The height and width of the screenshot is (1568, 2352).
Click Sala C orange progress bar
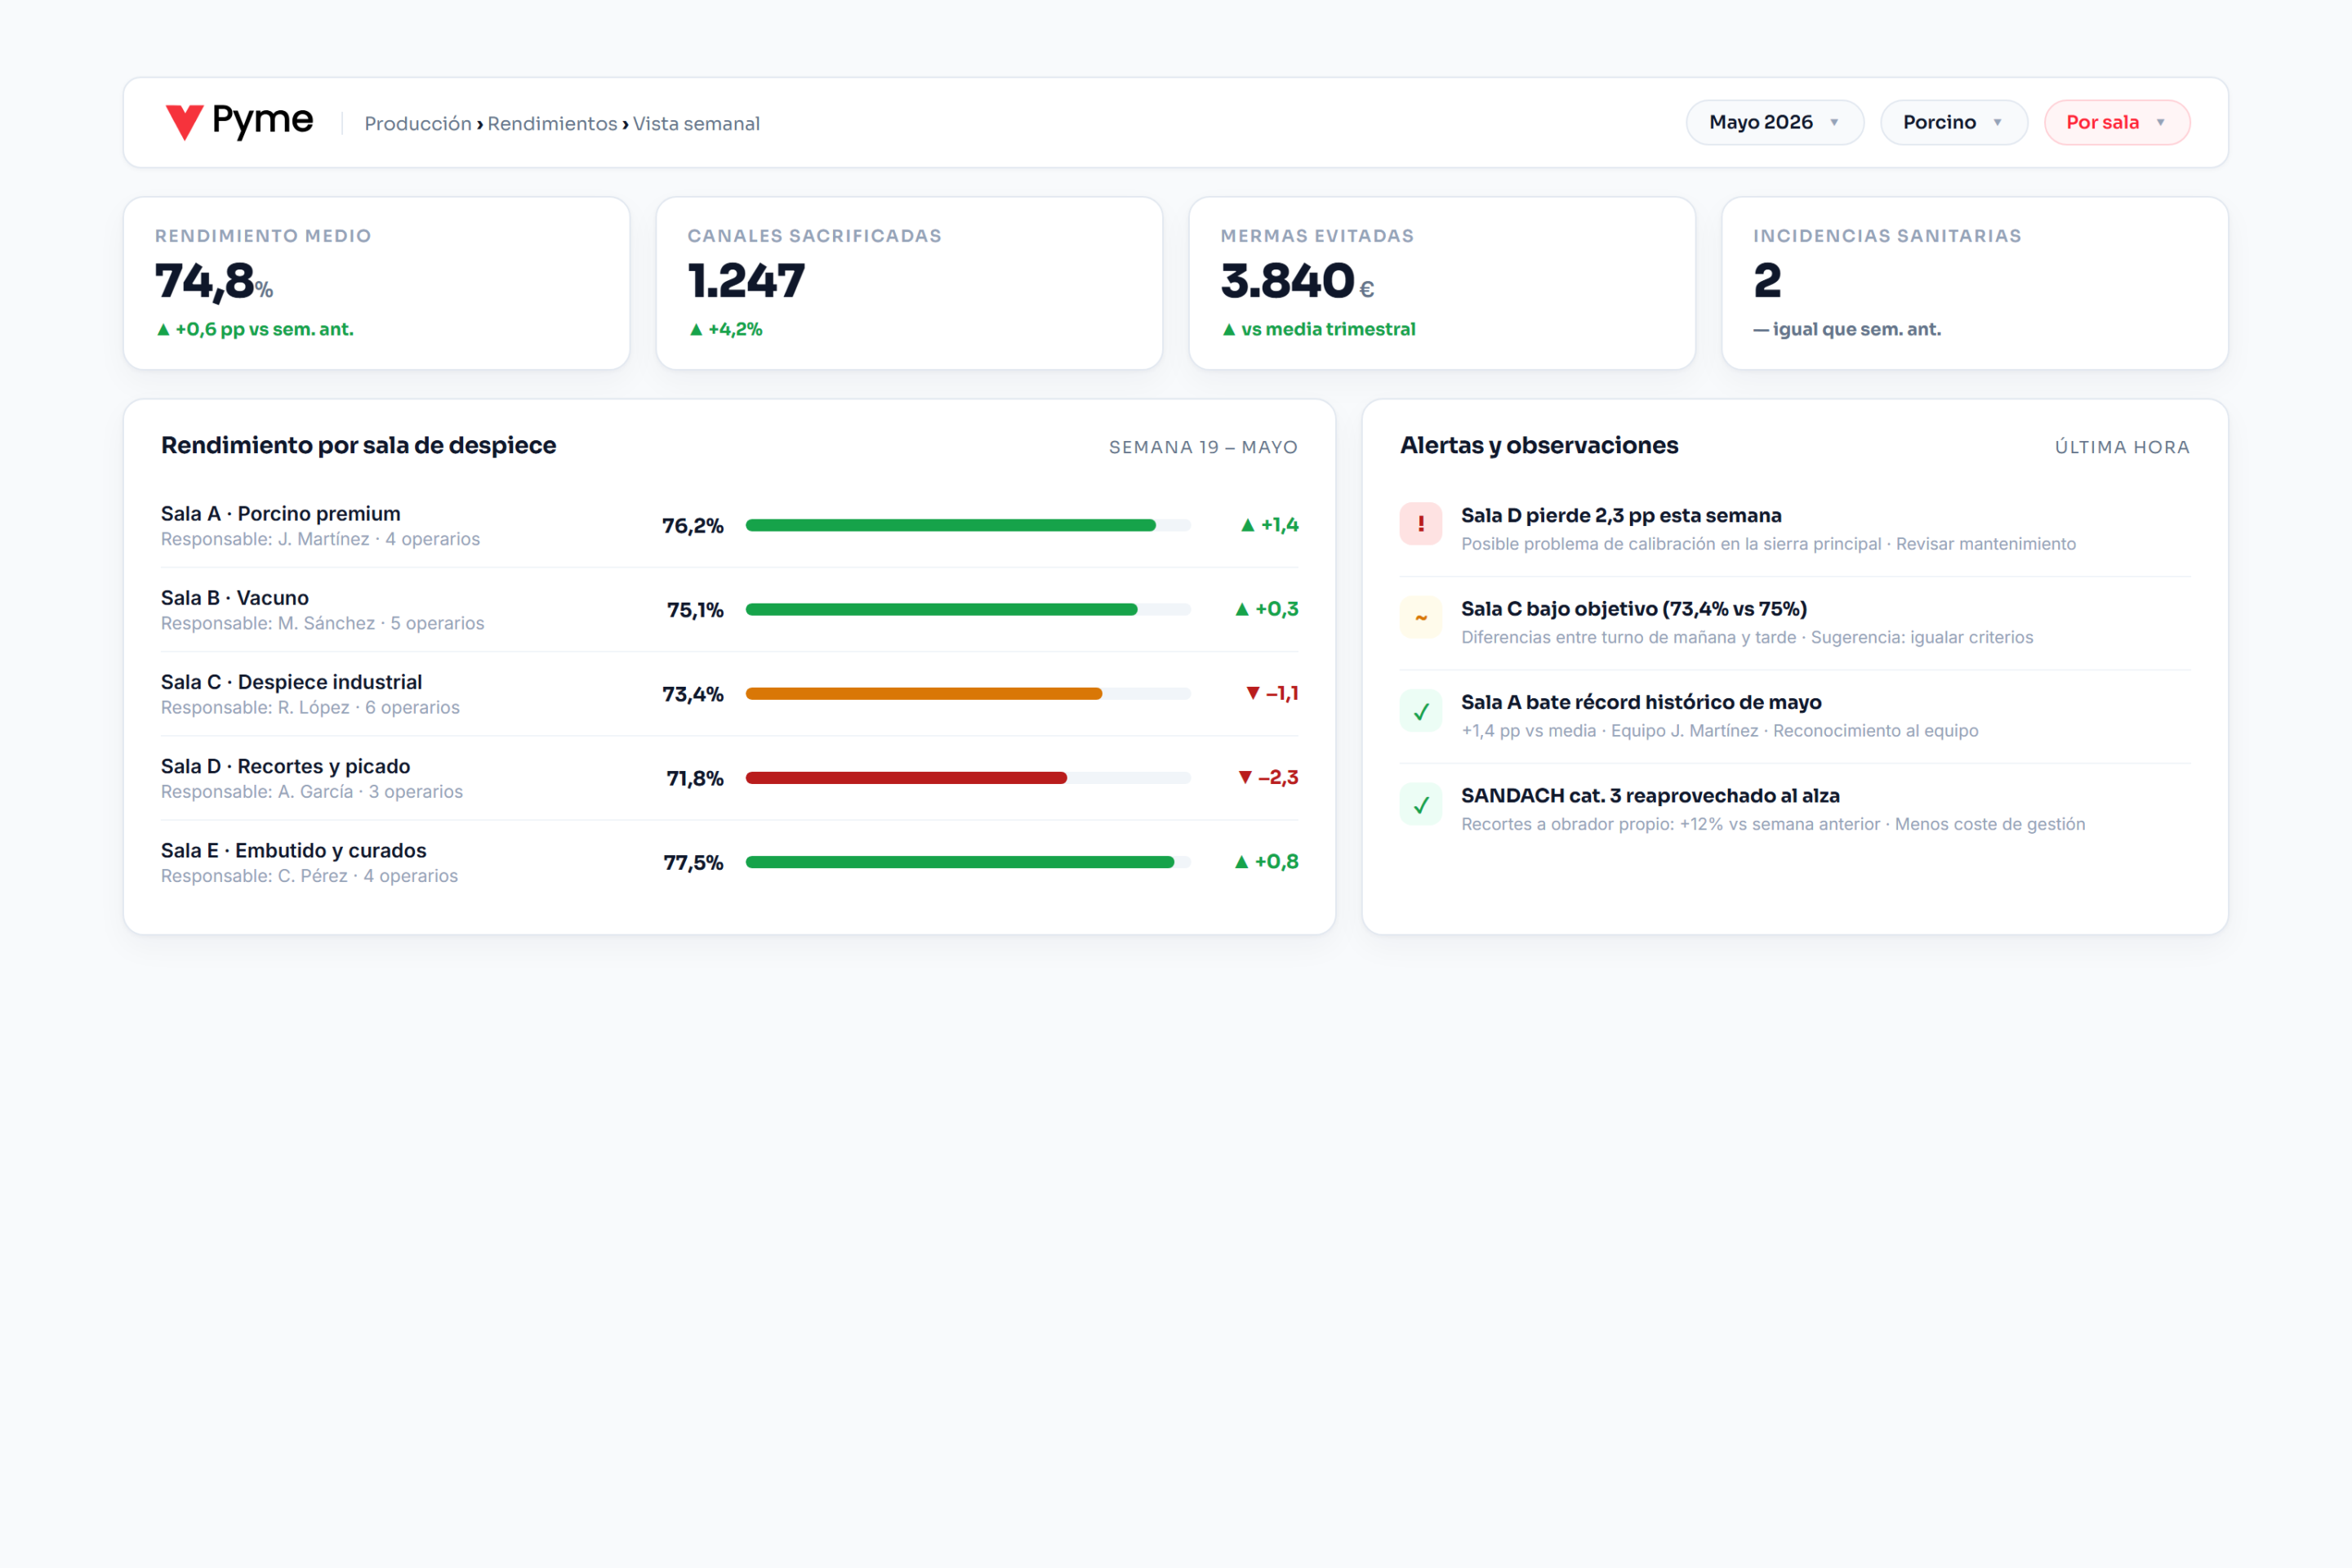[968, 693]
